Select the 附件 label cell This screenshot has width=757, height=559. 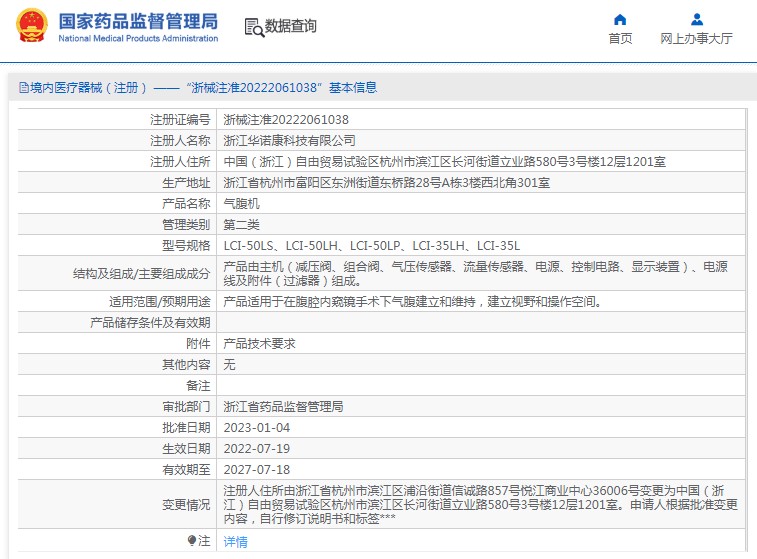(198, 344)
